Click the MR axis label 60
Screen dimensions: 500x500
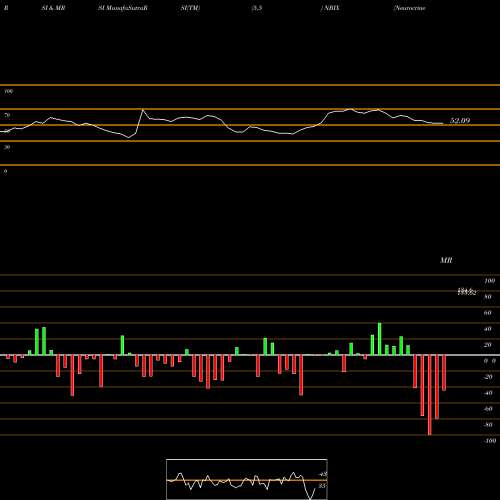click(487, 313)
